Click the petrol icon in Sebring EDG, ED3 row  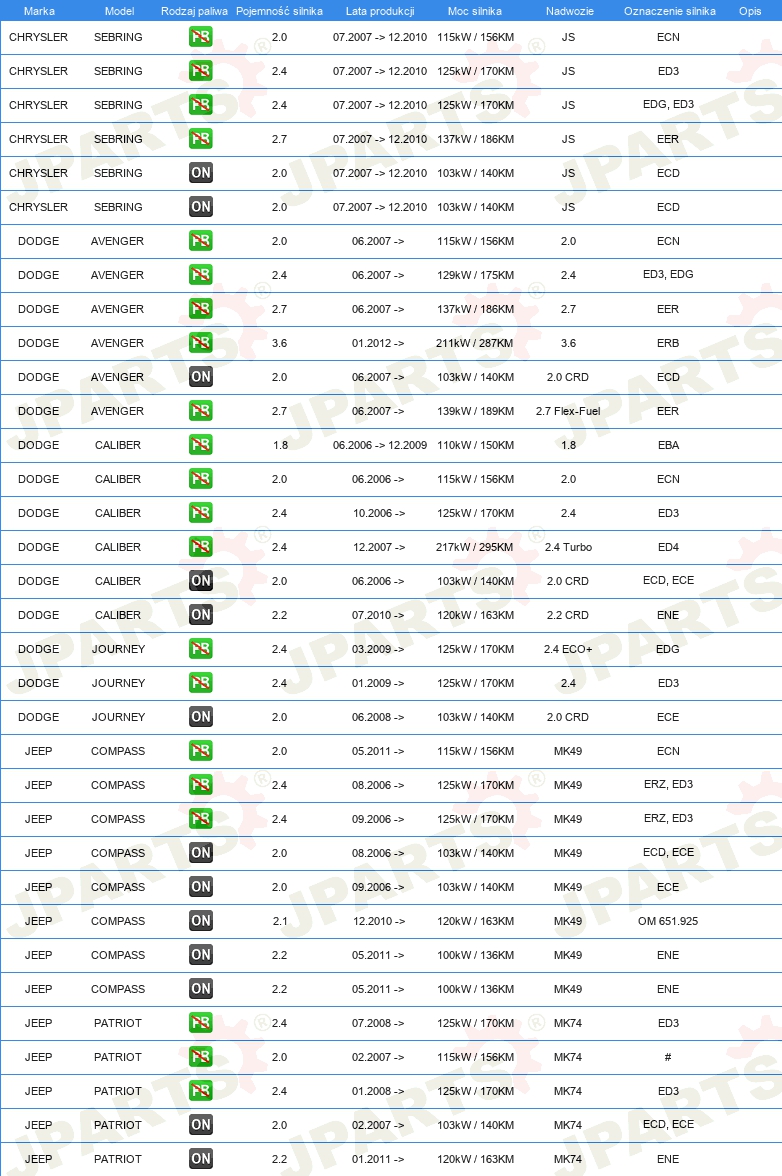[200, 105]
